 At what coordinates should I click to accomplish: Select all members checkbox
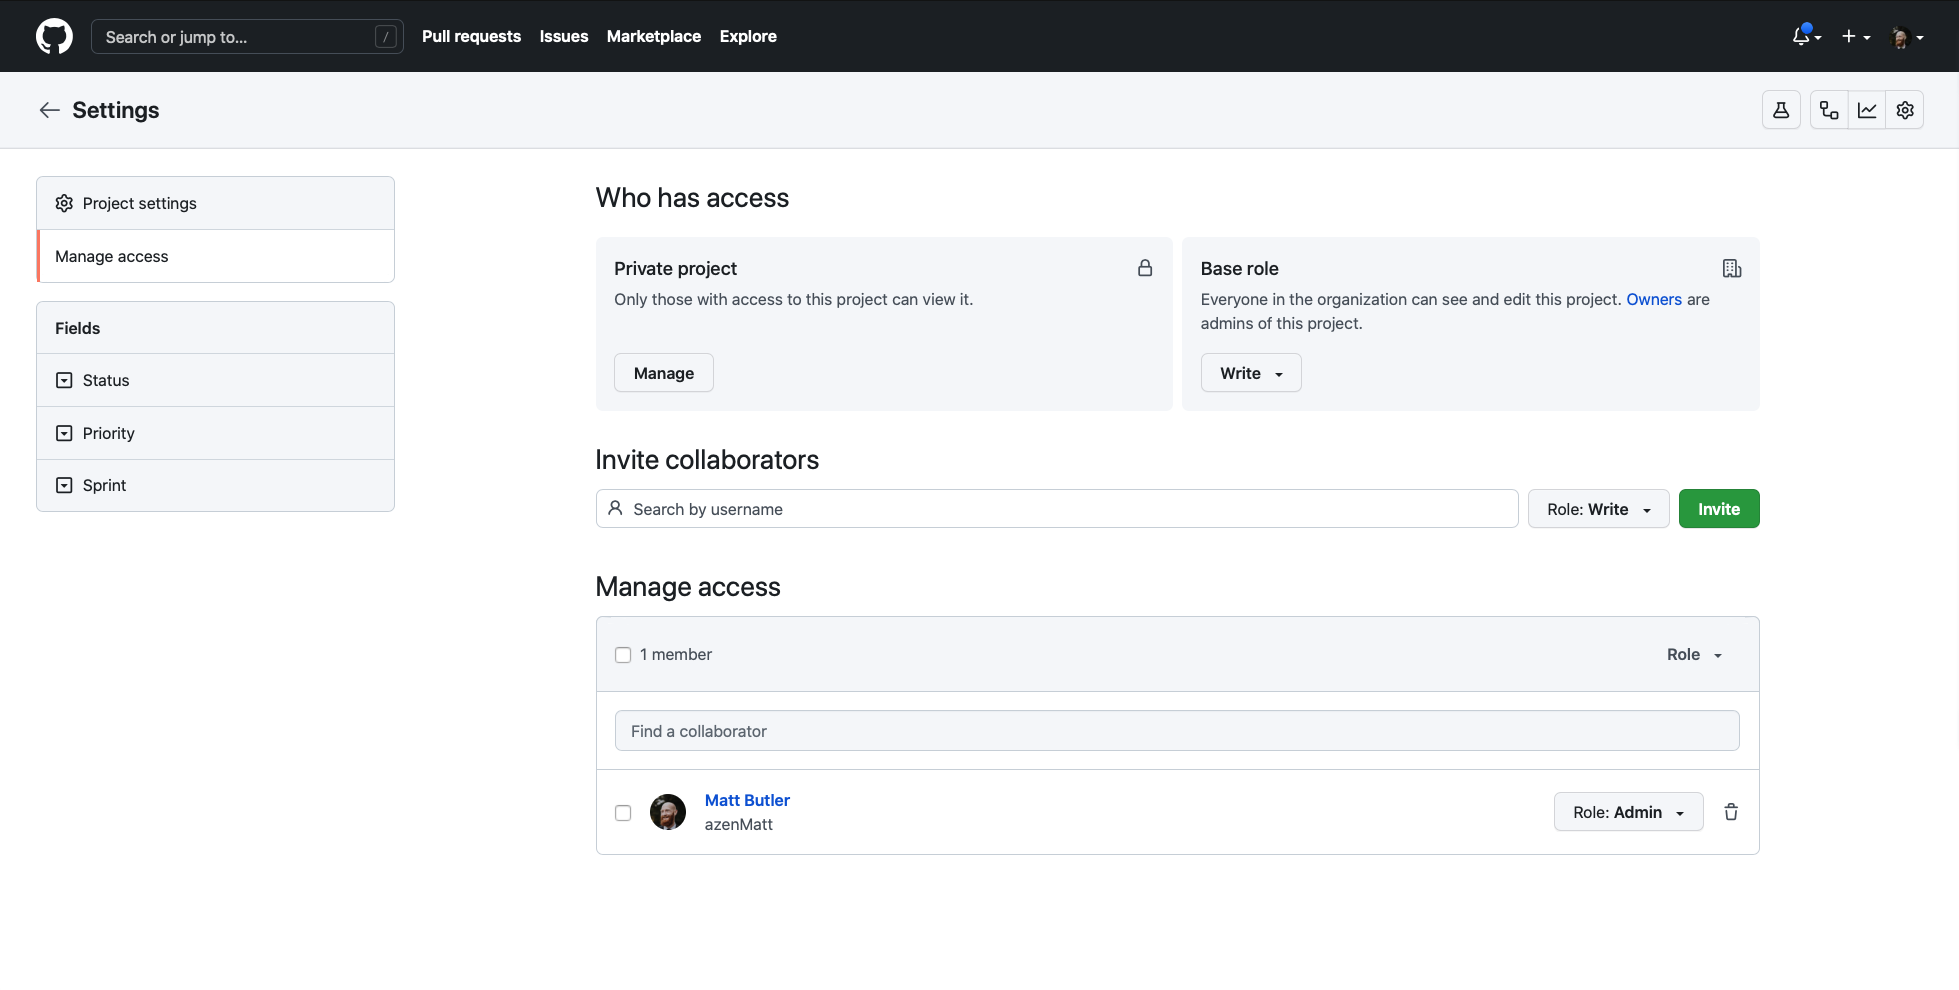point(623,655)
